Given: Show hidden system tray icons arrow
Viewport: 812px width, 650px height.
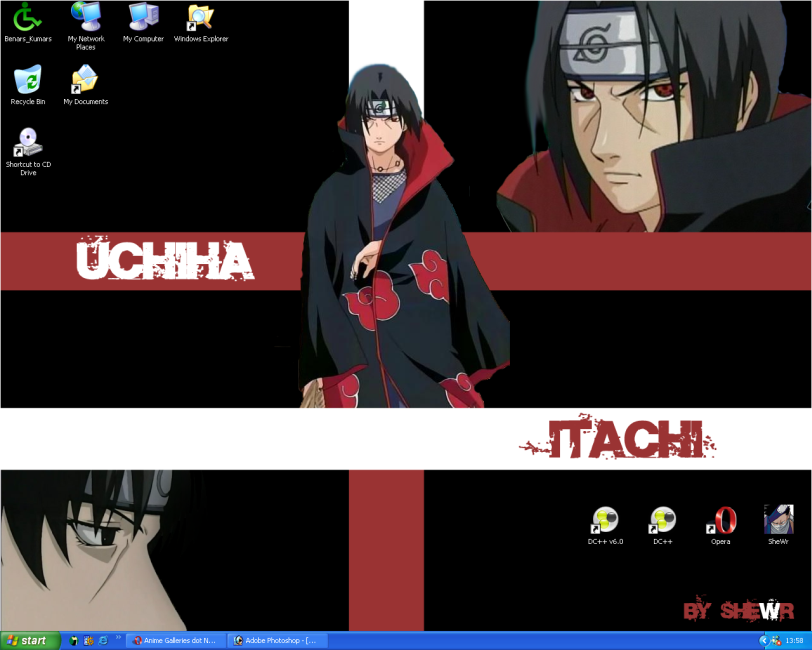Looking at the screenshot, I should 763,641.
